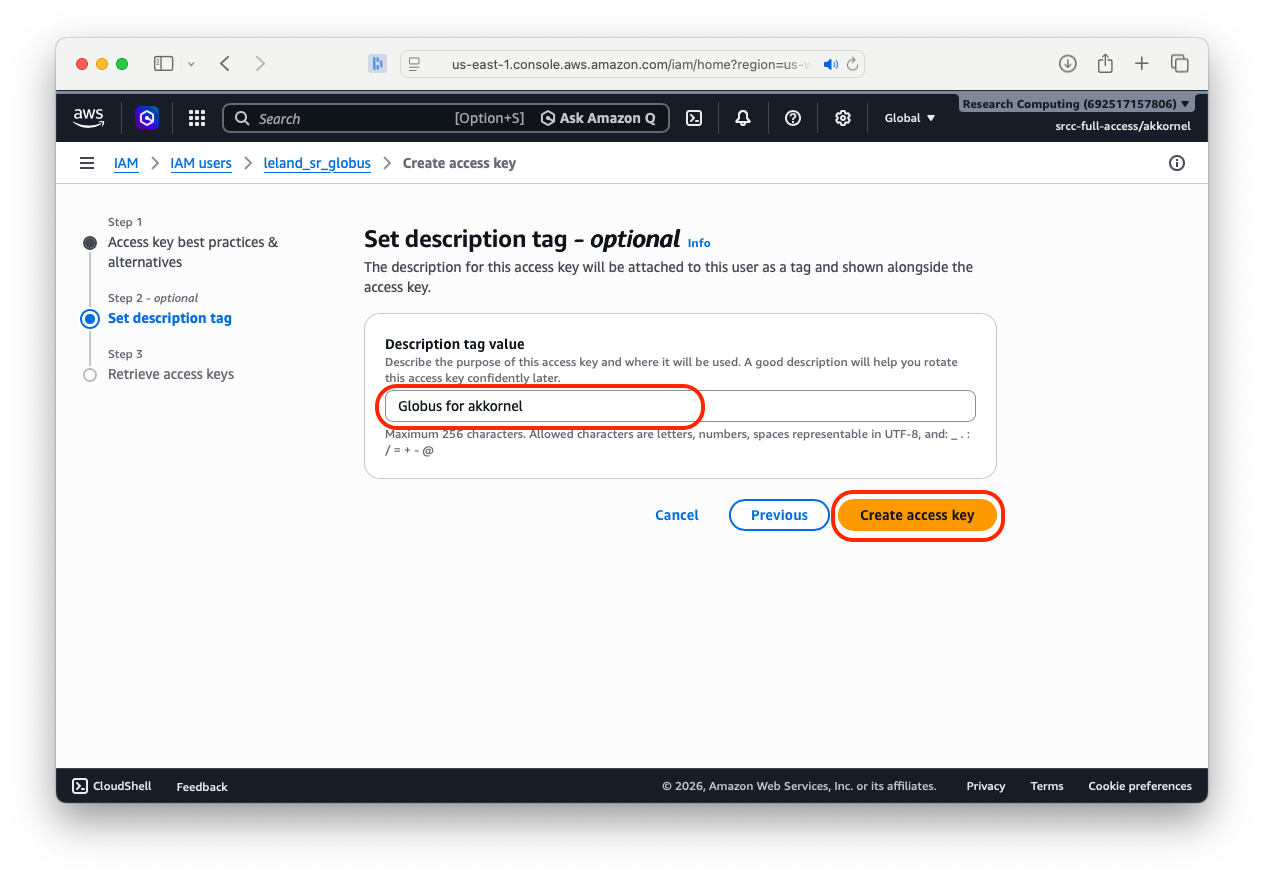The image size is (1264, 877).
Task: Expand the Research Computing account menu
Action: point(1076,104)
